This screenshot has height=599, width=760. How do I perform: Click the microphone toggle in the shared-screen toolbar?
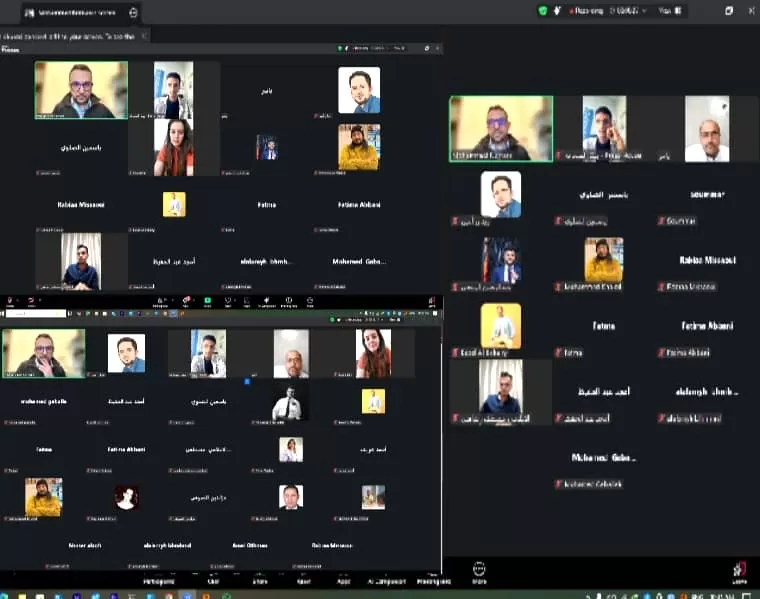(x=10, y=301)
